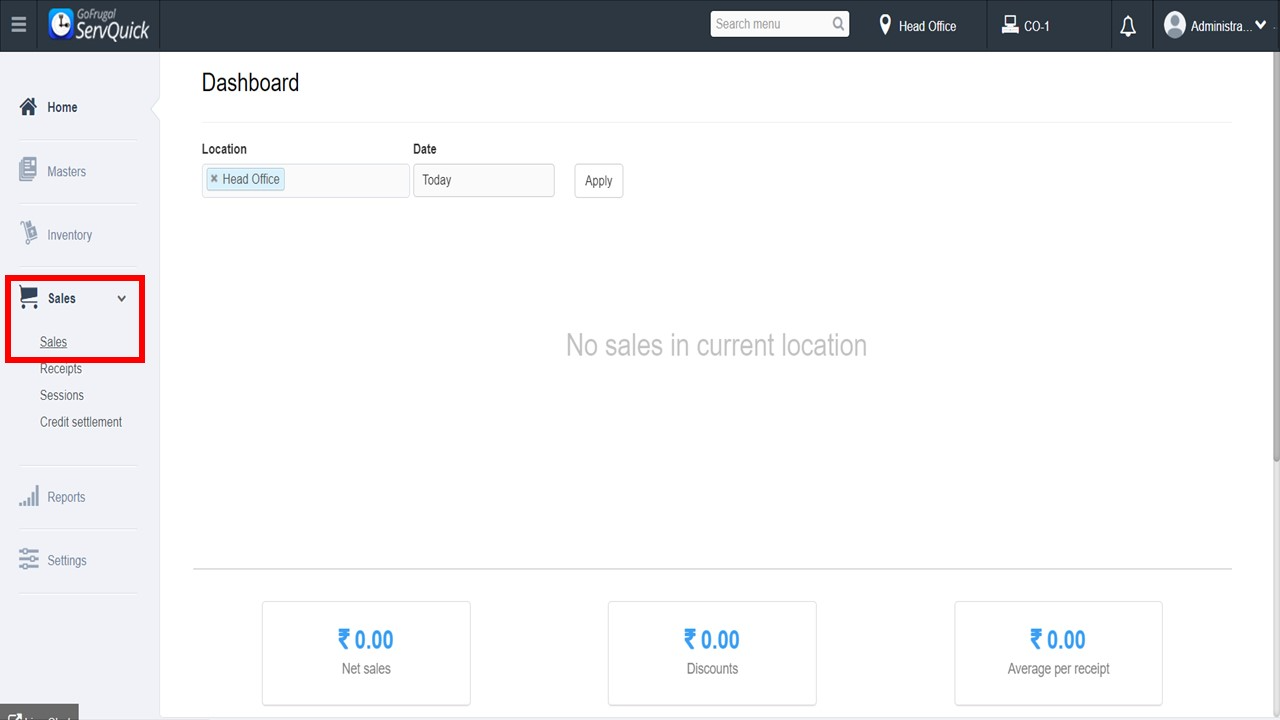Remove the Head Office location tag
Viewport: 1280px width, 720px height.
pos(214,179)
